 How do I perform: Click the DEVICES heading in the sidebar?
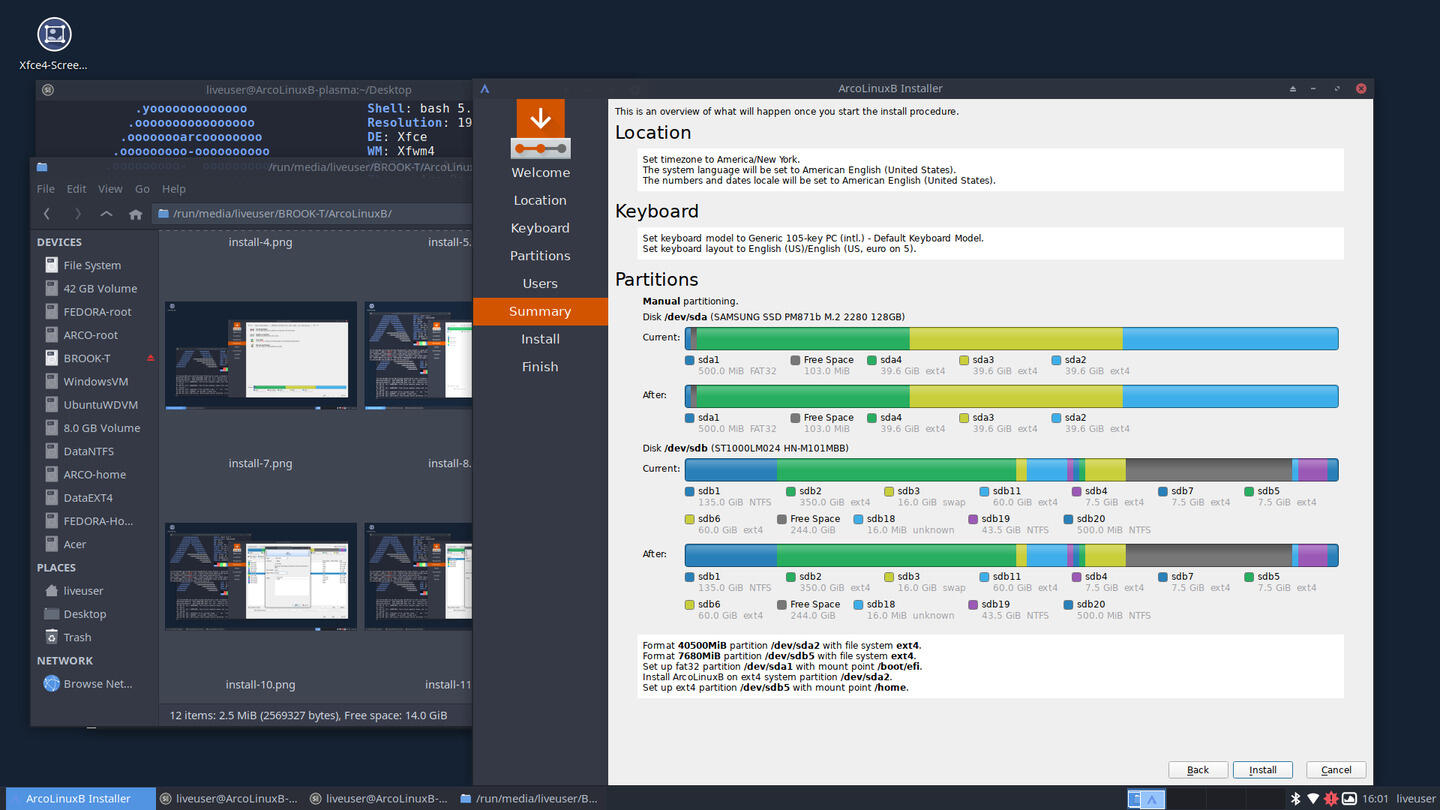[59, 242]
